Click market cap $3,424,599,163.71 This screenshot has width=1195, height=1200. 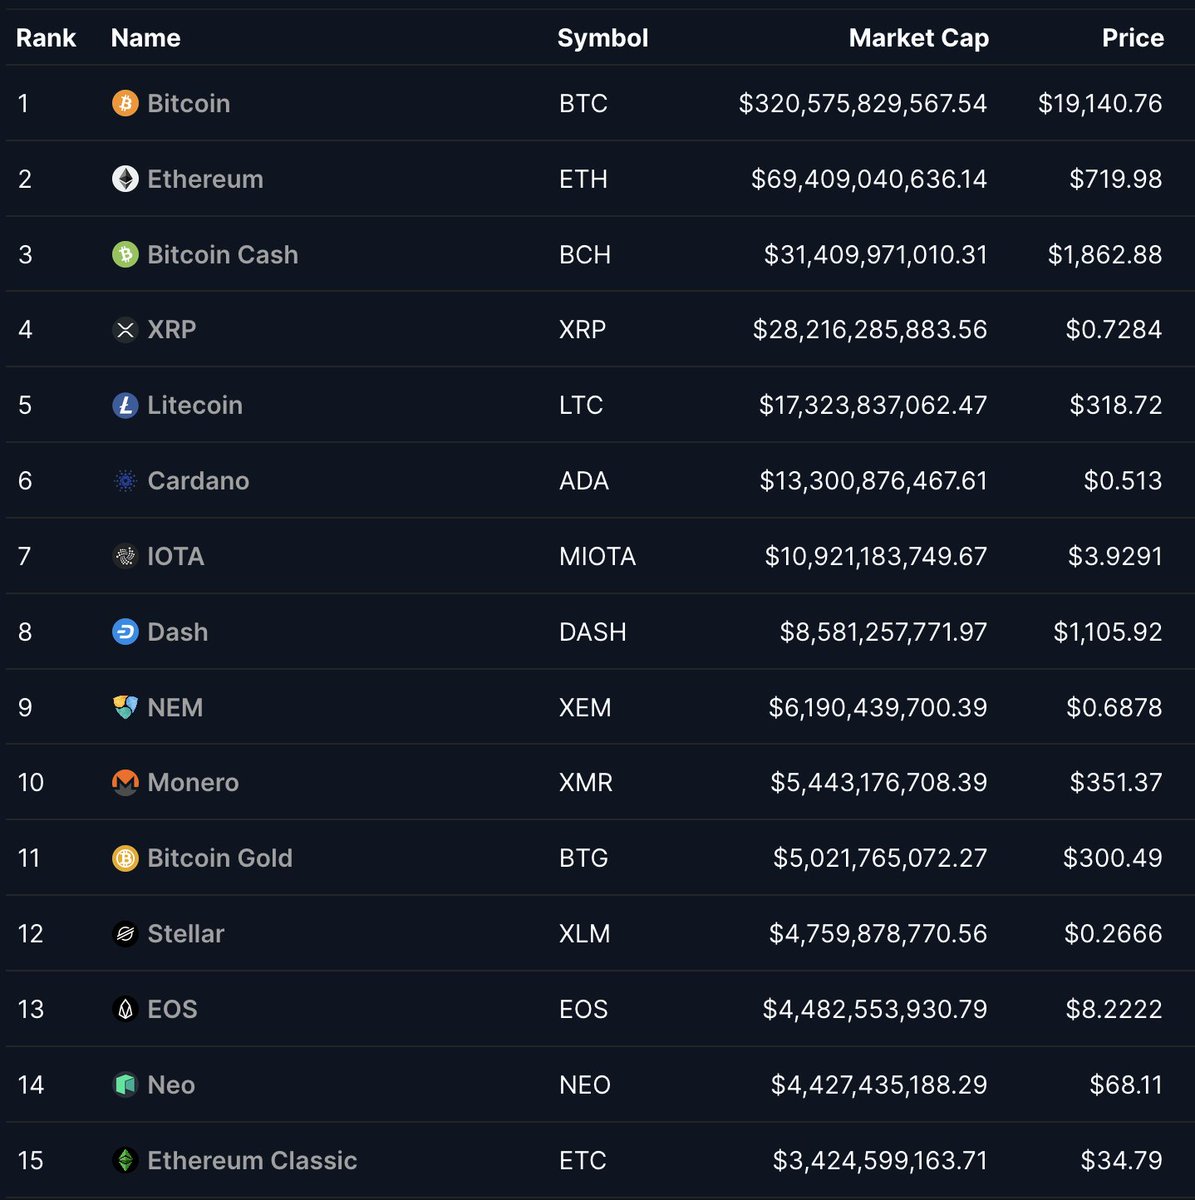tap(880, 1160)
